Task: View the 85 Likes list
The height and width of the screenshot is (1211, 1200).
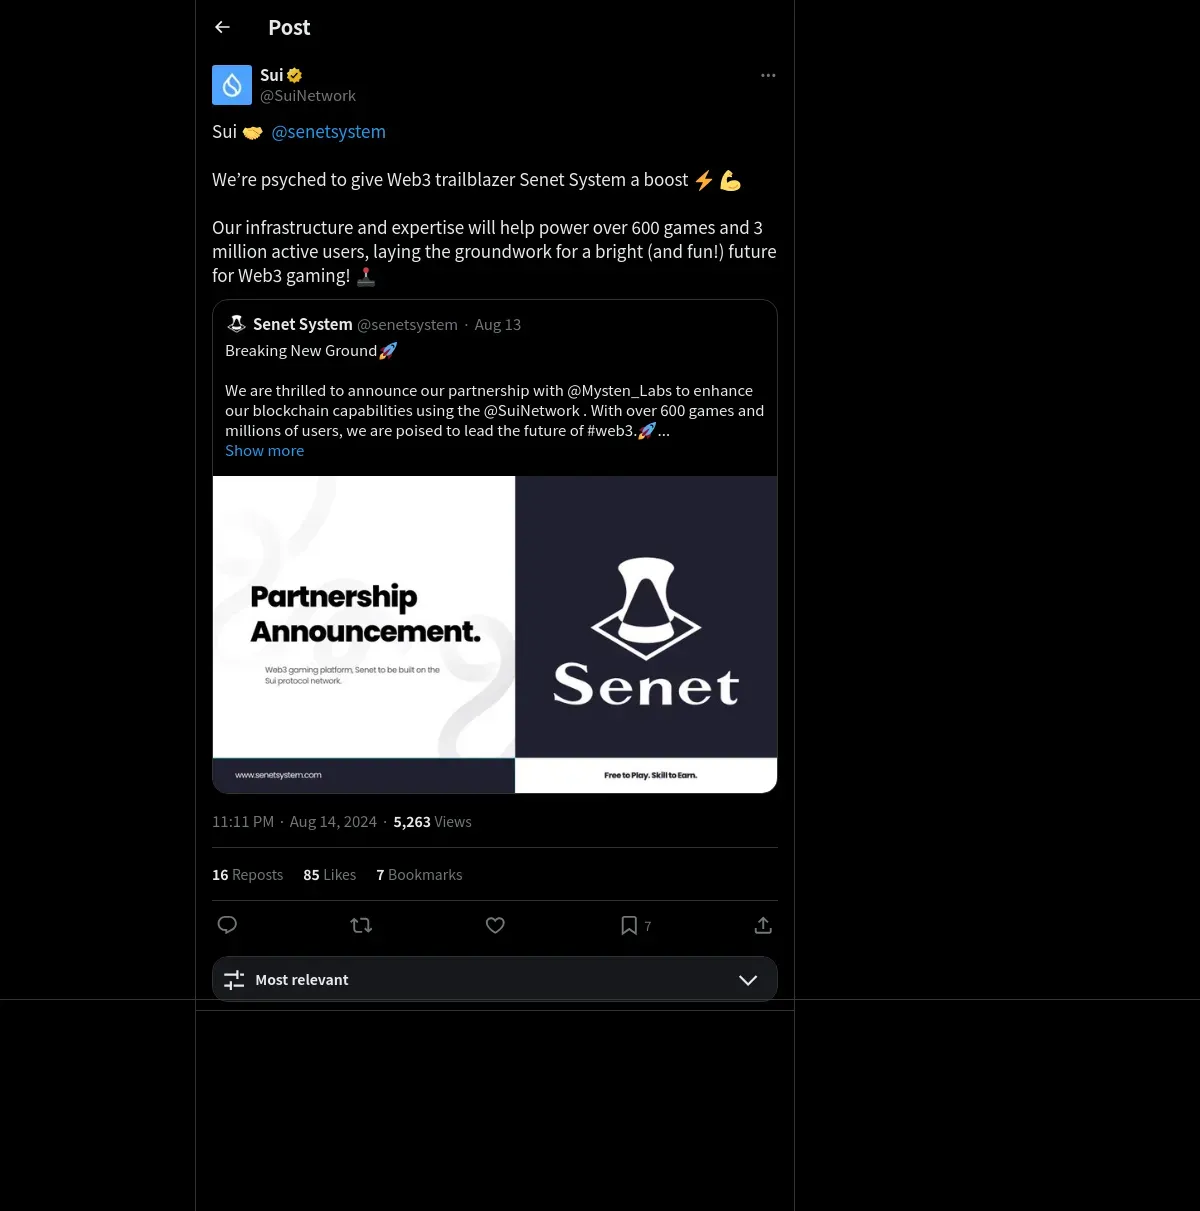Action: (329, 875)
